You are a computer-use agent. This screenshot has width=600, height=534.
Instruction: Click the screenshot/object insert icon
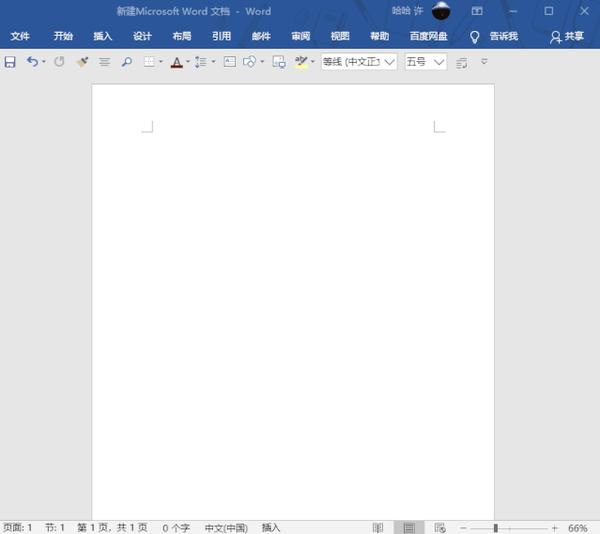tap(279, 62)
